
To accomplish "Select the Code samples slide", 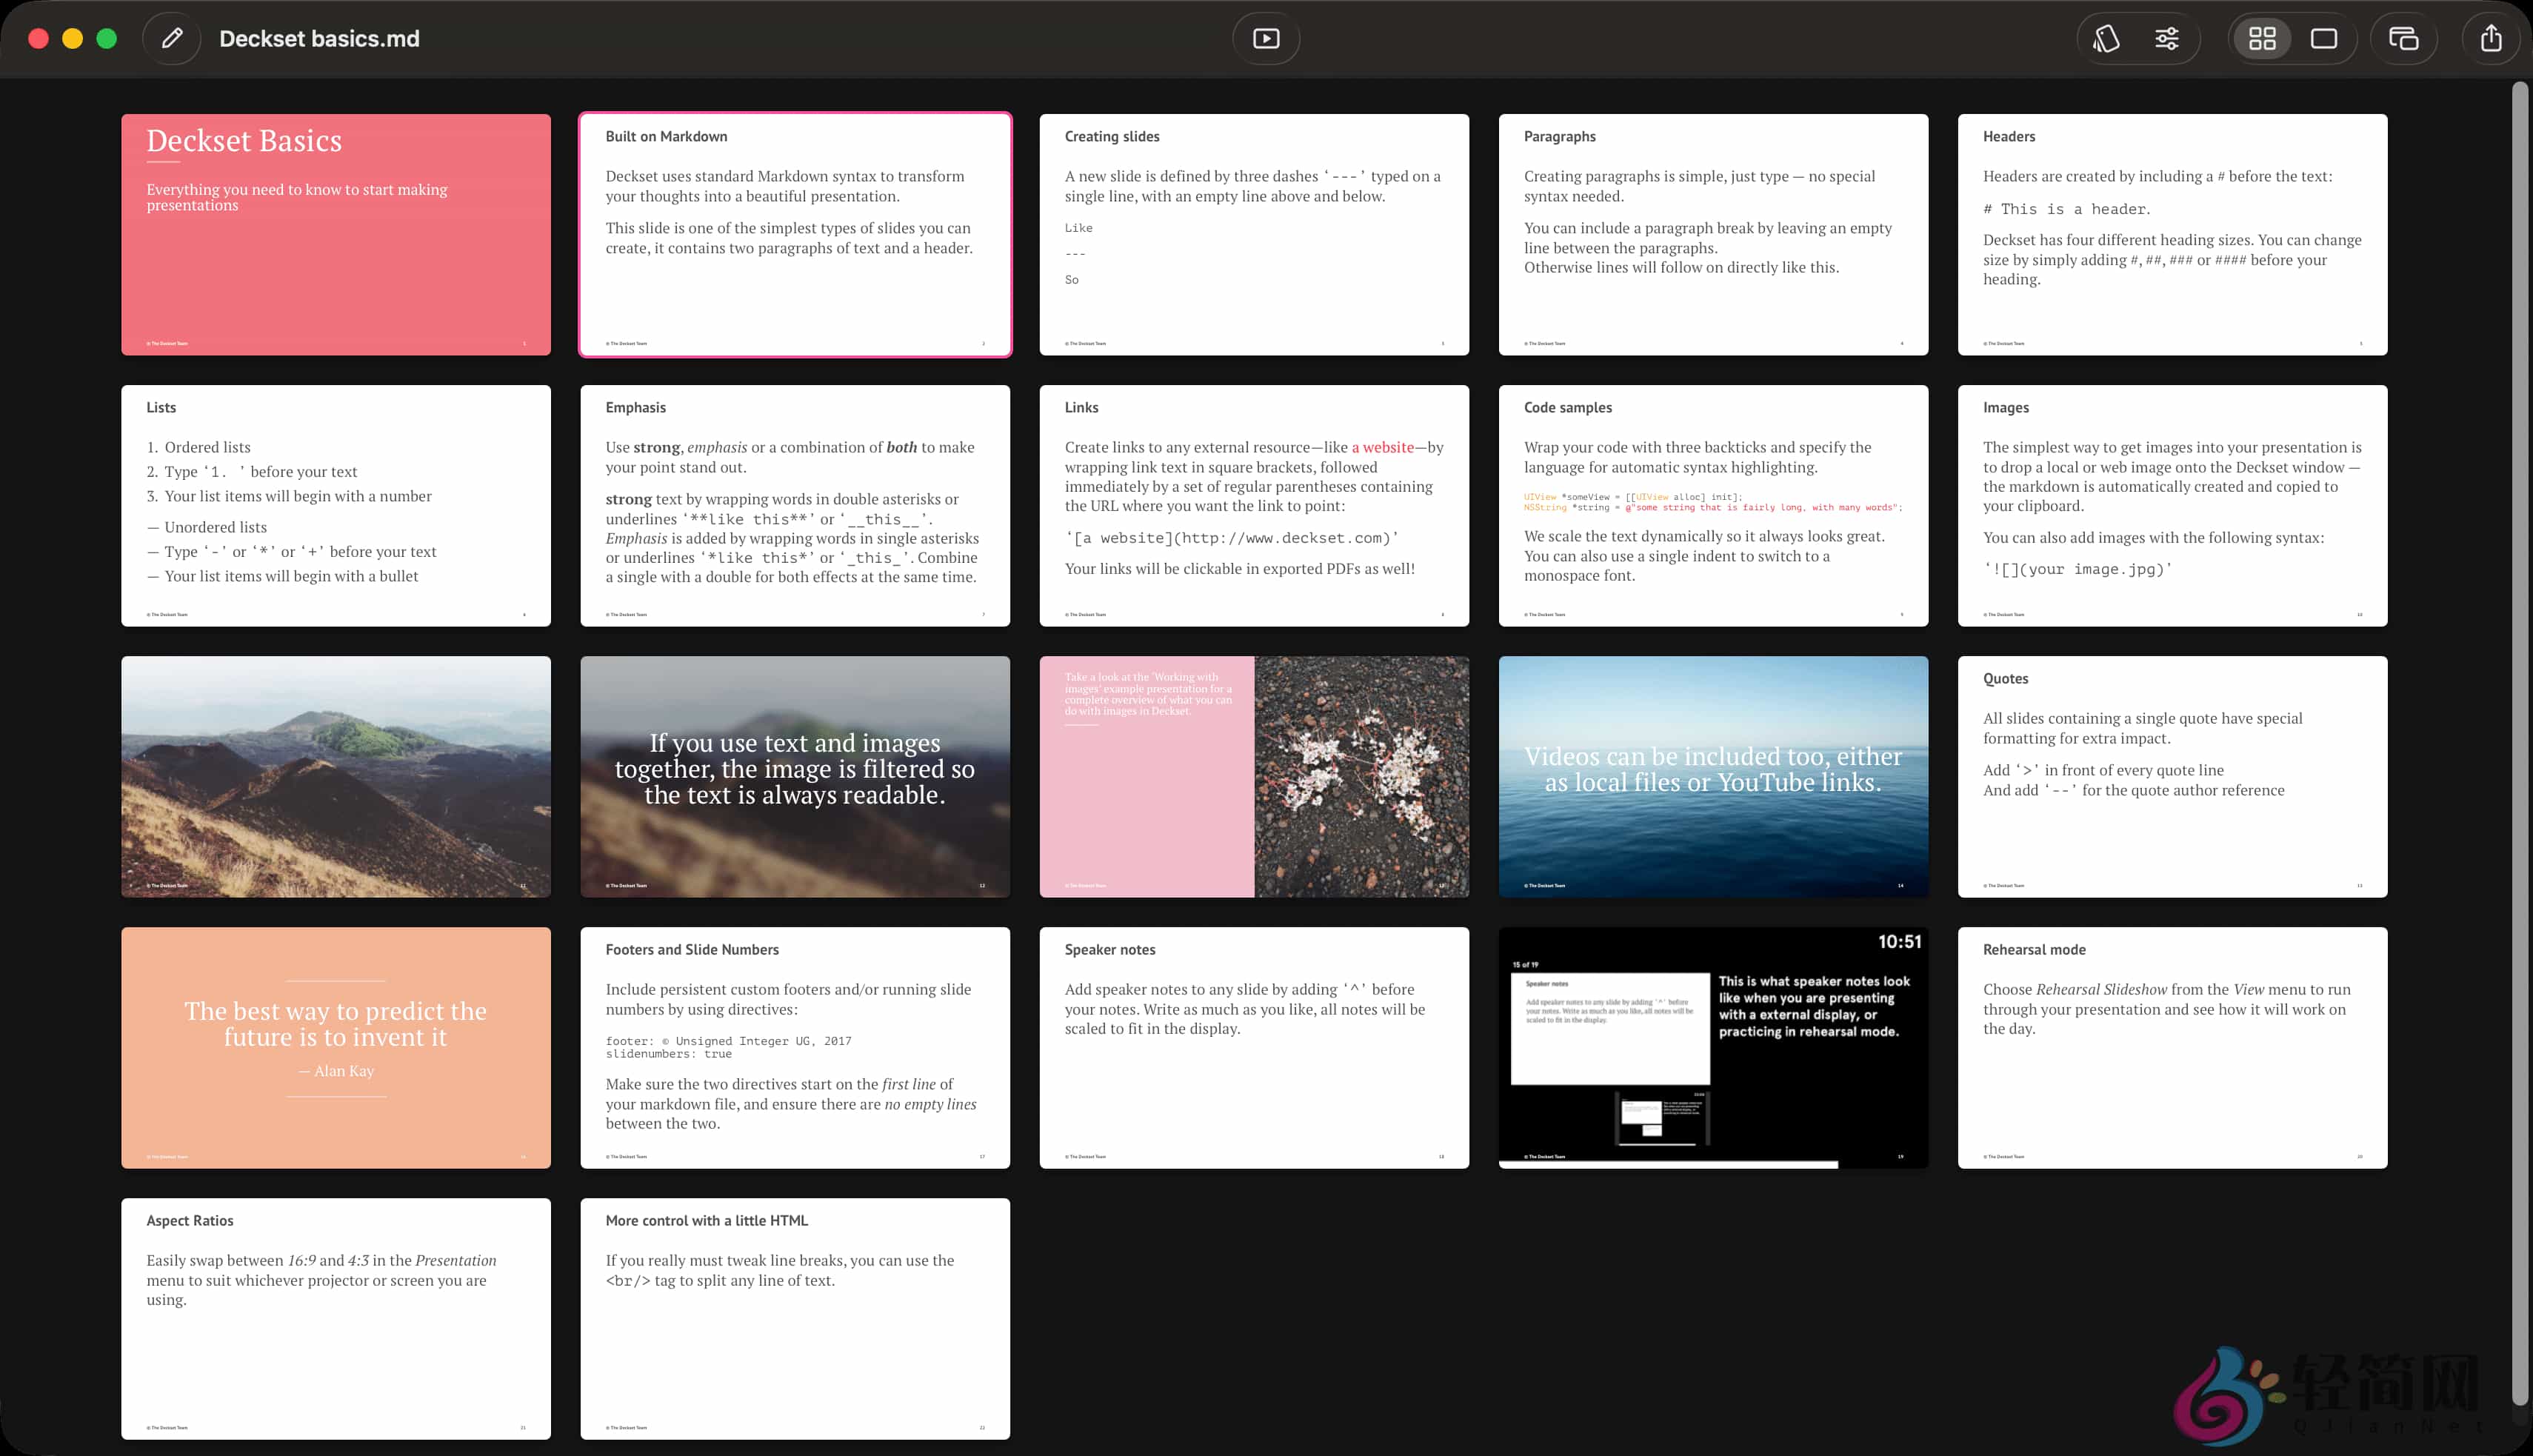I will pyautogui.click(x=1713, y=505).
